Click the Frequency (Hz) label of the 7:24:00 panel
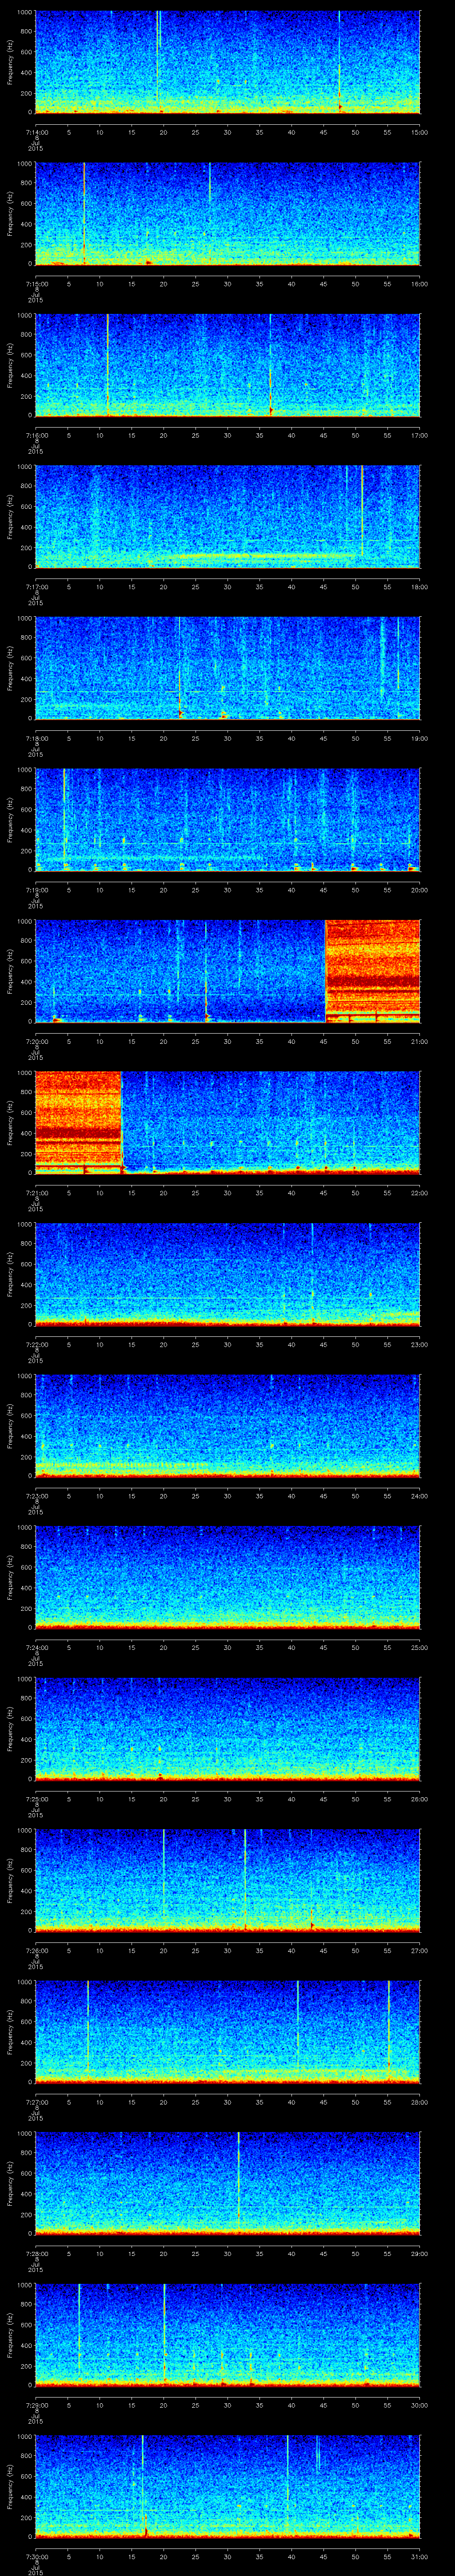The height and width of the screenshot is (2576, 455). click(11, 1577)
